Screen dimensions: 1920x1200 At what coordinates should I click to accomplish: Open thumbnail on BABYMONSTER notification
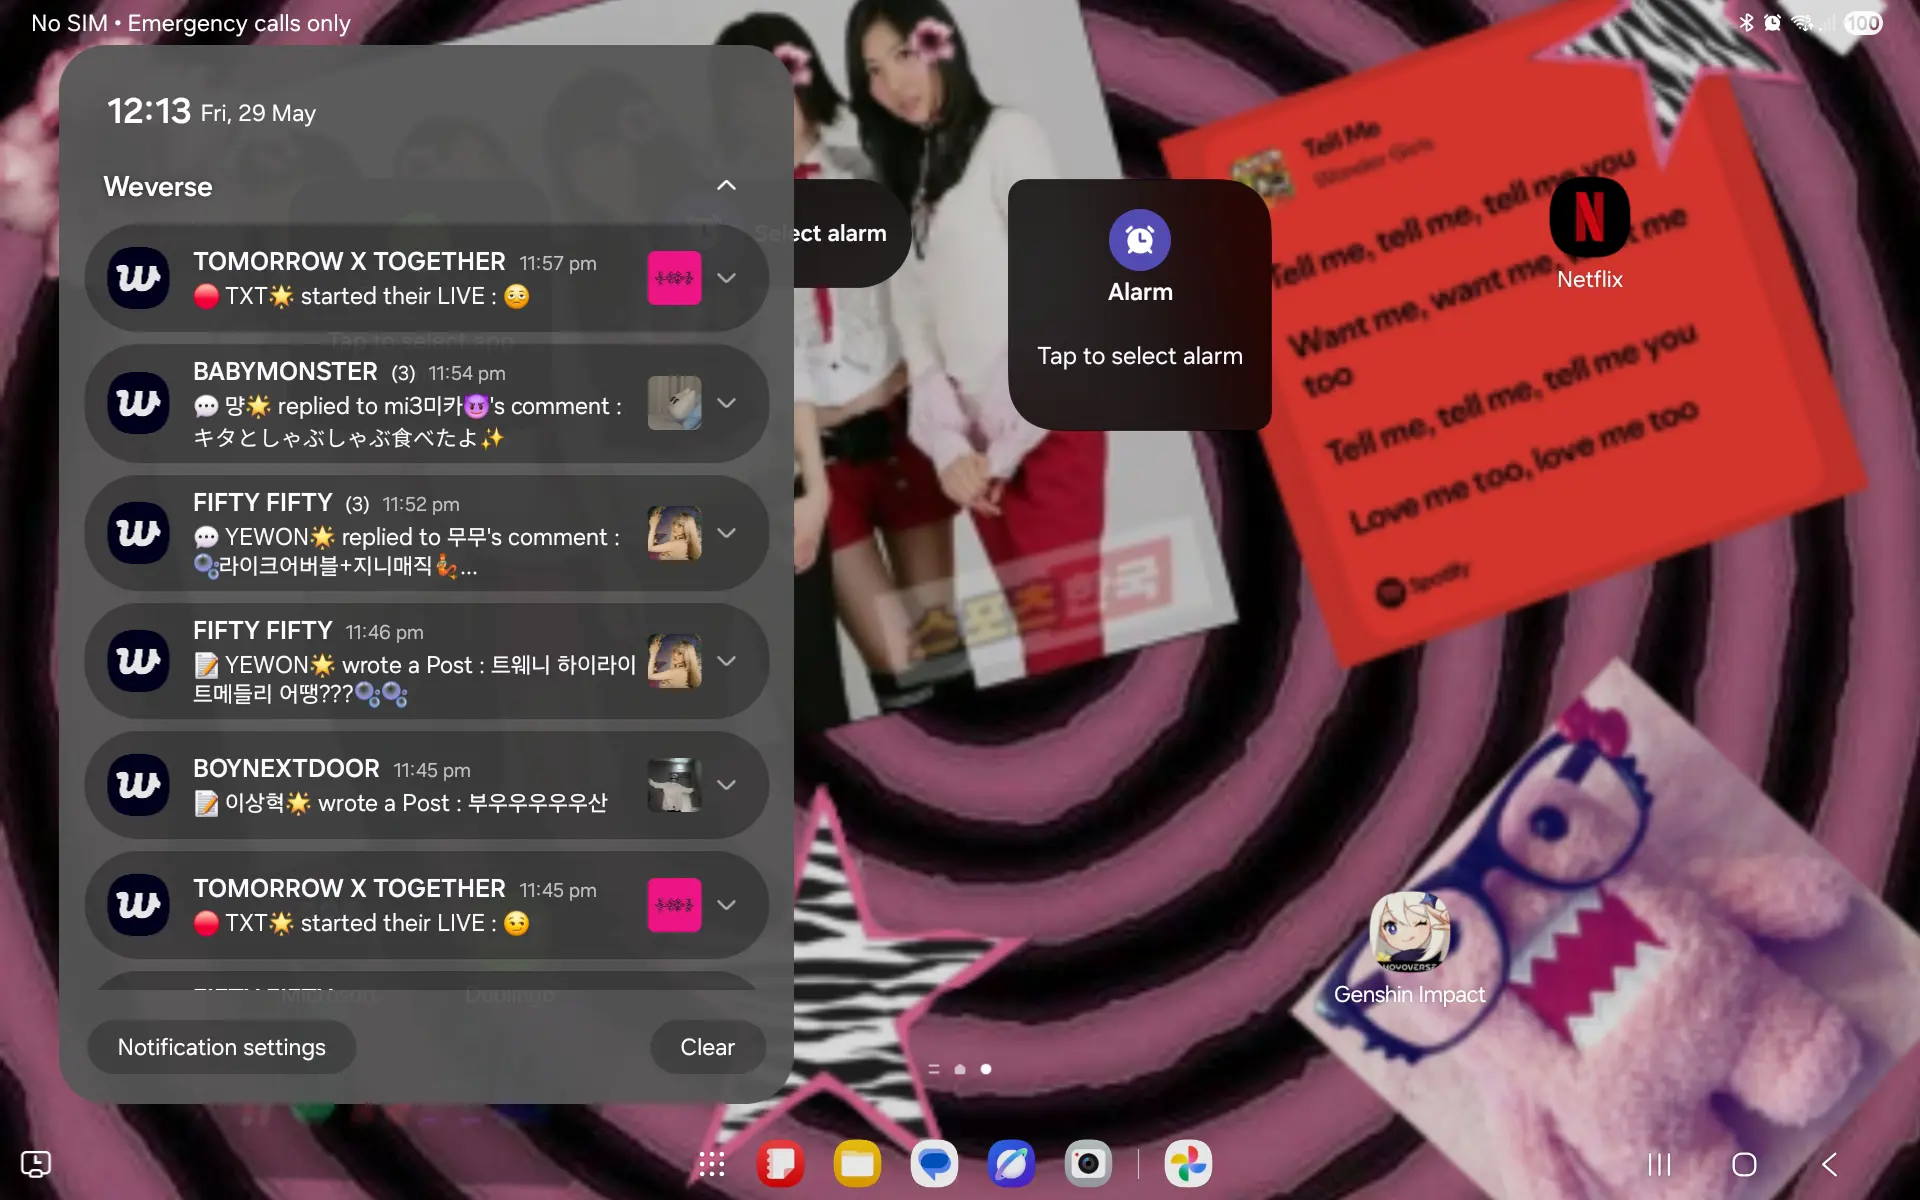[x=674, y=403]
